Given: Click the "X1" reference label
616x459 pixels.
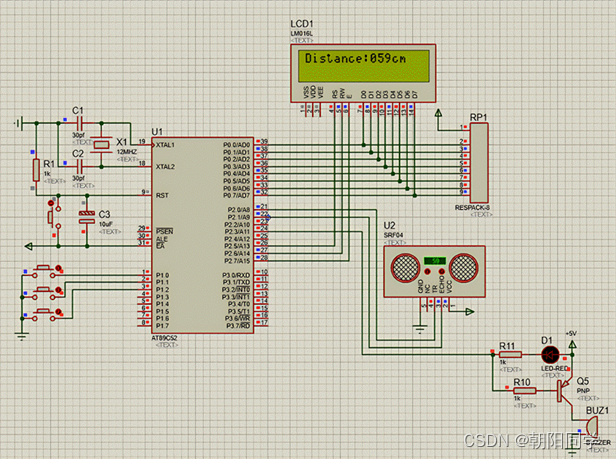Looking at the screenshot, I should [122, 142].
